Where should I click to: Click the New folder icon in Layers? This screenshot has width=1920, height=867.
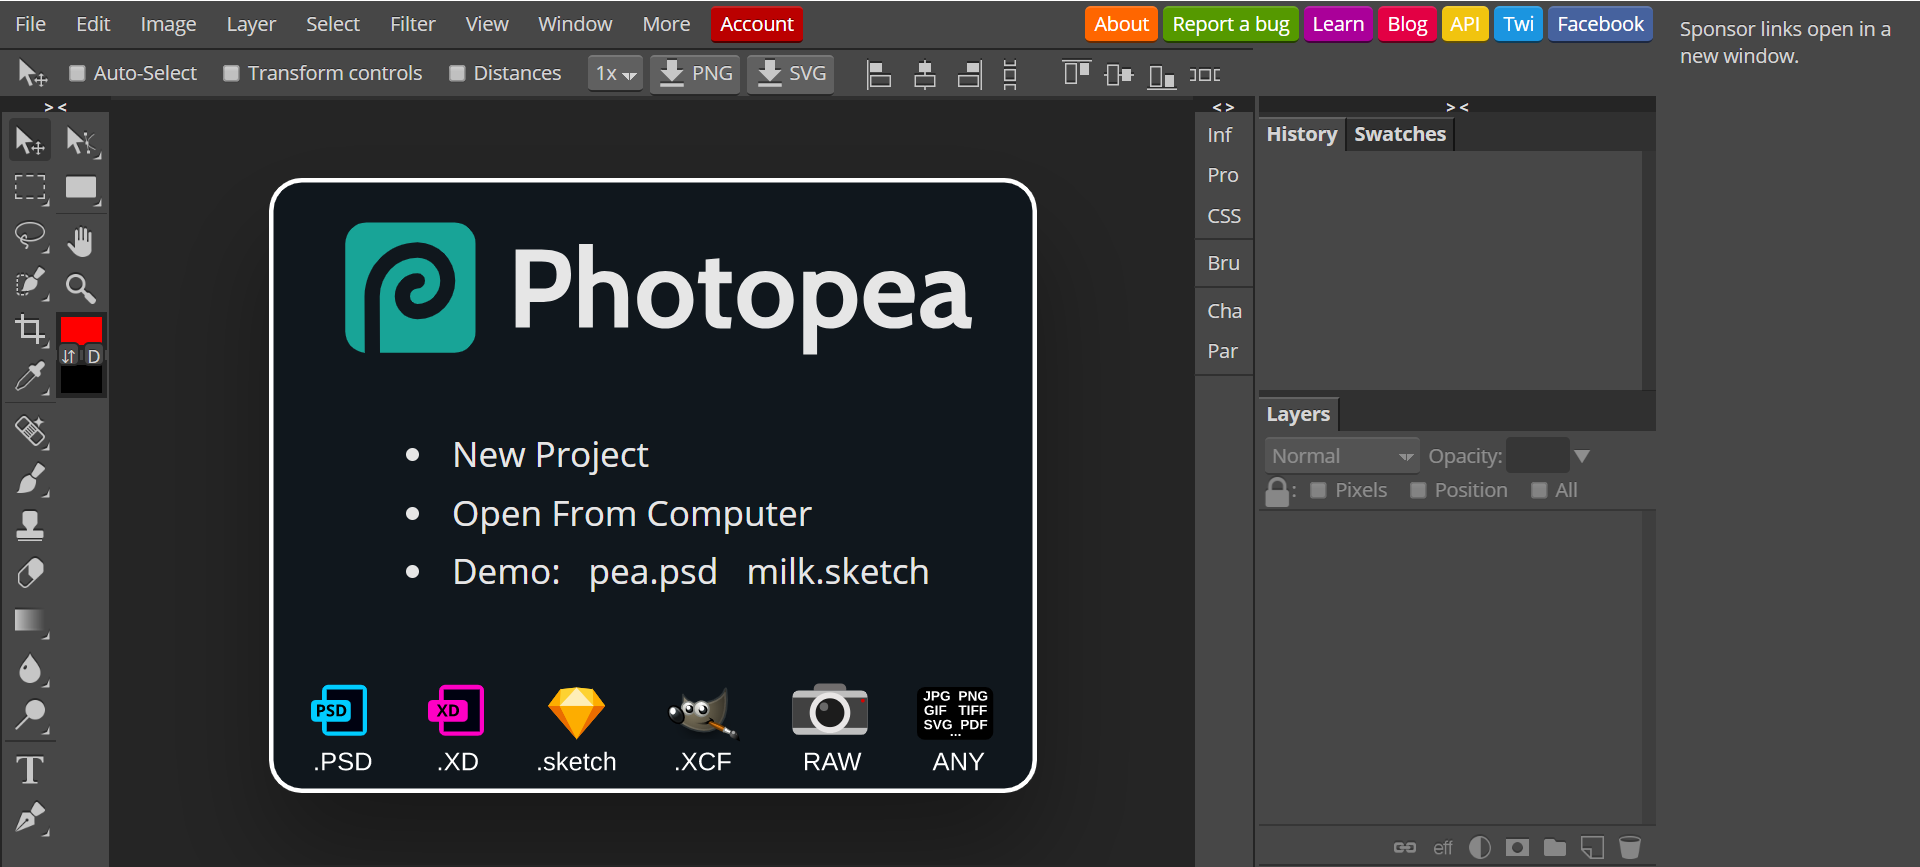(1555, 847)
